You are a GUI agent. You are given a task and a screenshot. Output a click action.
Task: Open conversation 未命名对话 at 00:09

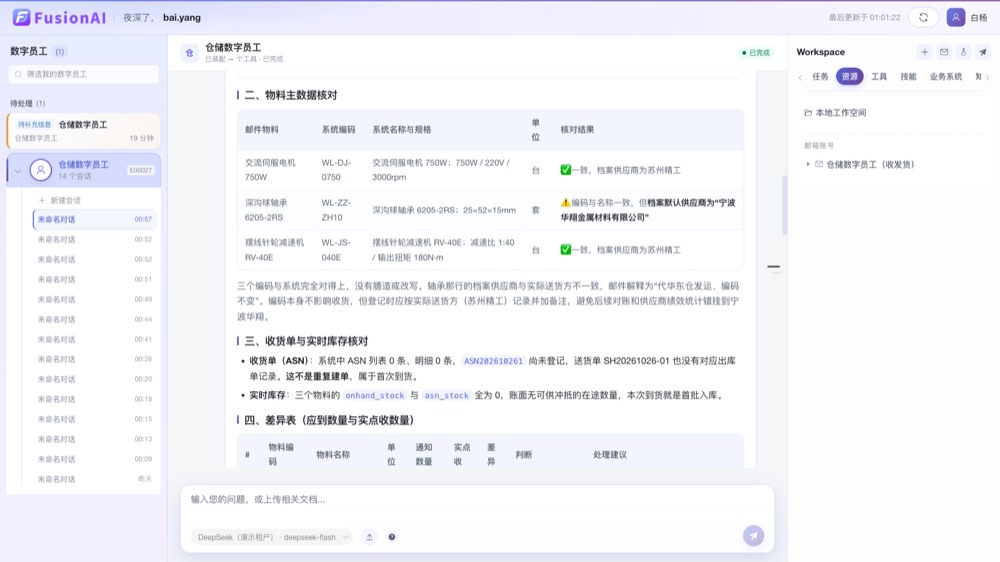click(94, 459)
